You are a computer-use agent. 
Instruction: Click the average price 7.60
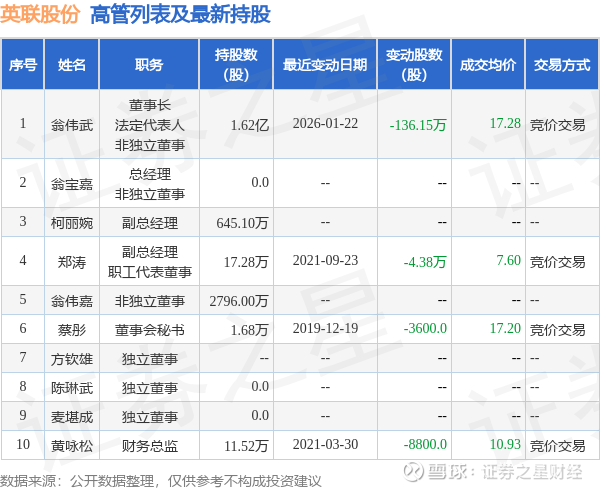tap(509, 260)
